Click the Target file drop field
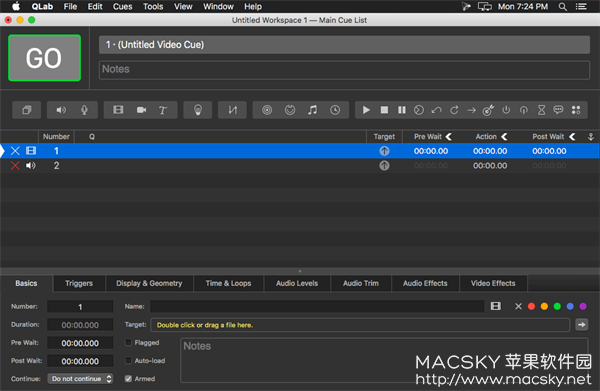This screenshot has height=391, width=600. pos(360,325)
